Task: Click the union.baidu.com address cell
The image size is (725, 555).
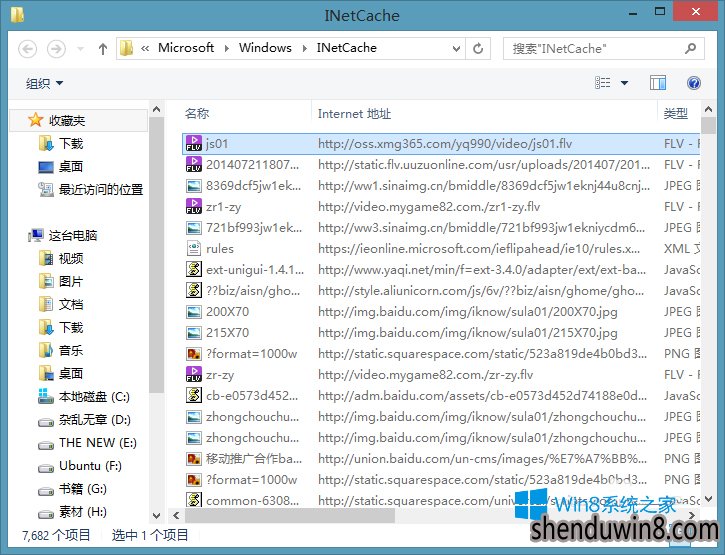Action: [x=482, y=459]
